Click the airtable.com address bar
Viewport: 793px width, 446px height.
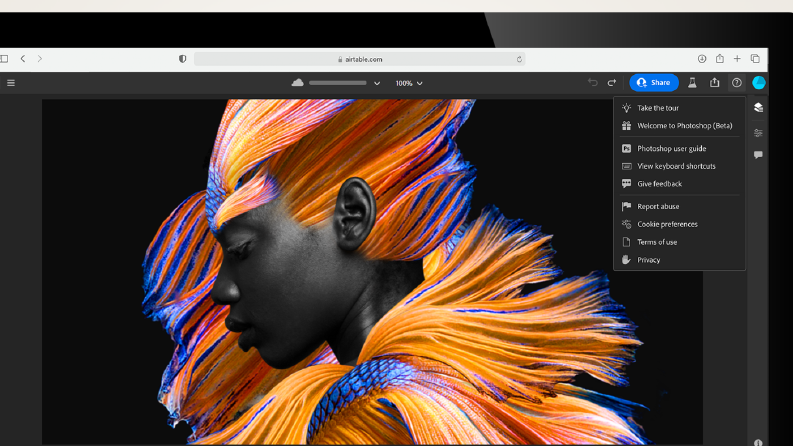[360, 59]
